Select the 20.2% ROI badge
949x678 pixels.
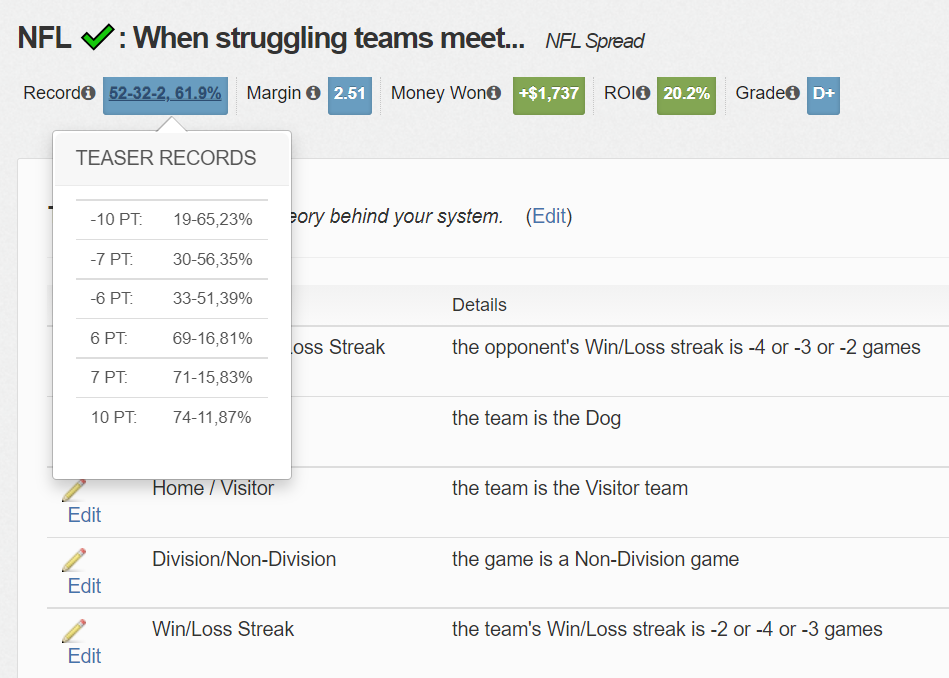(x=686, y=94)
